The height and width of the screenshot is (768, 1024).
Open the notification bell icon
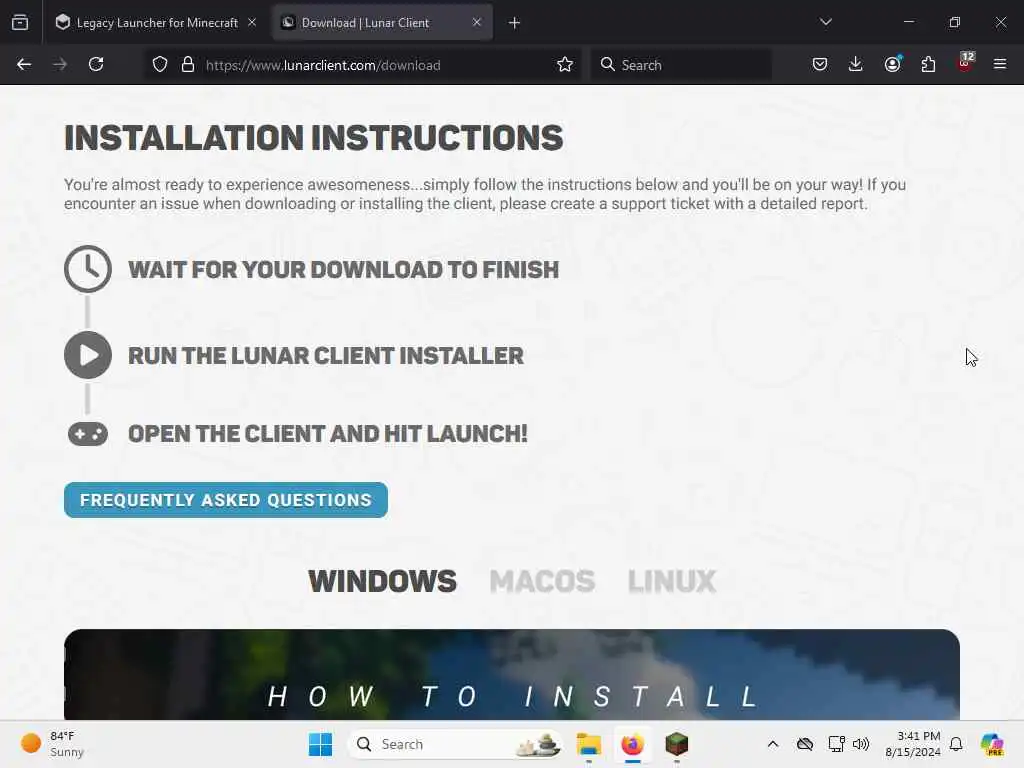(956, 744)
